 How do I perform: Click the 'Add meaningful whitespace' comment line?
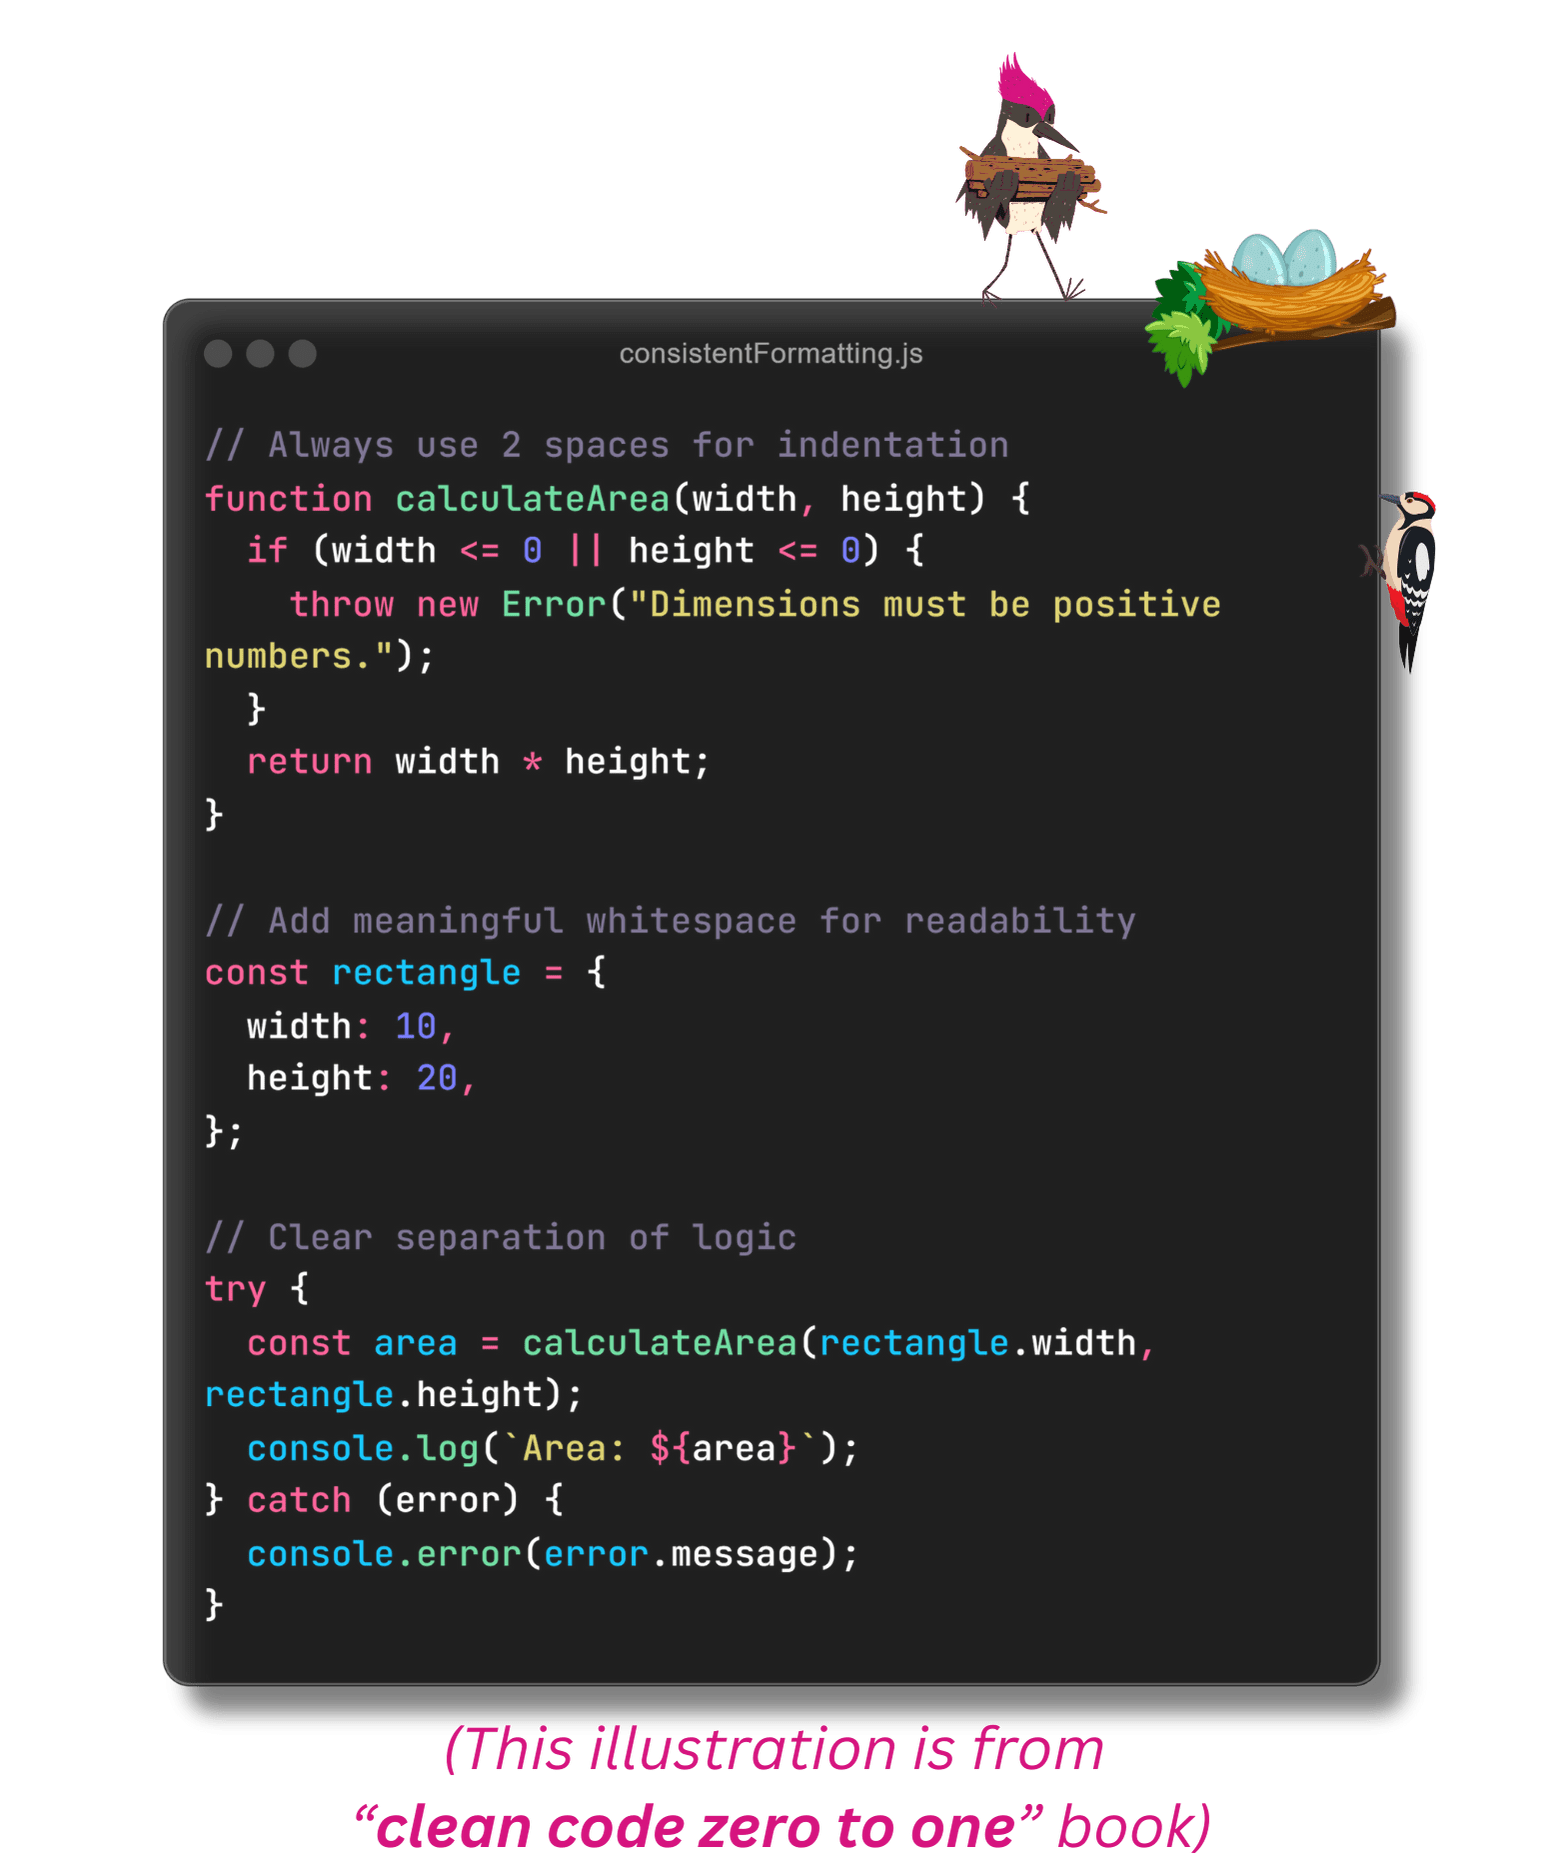tap(670, 920)
